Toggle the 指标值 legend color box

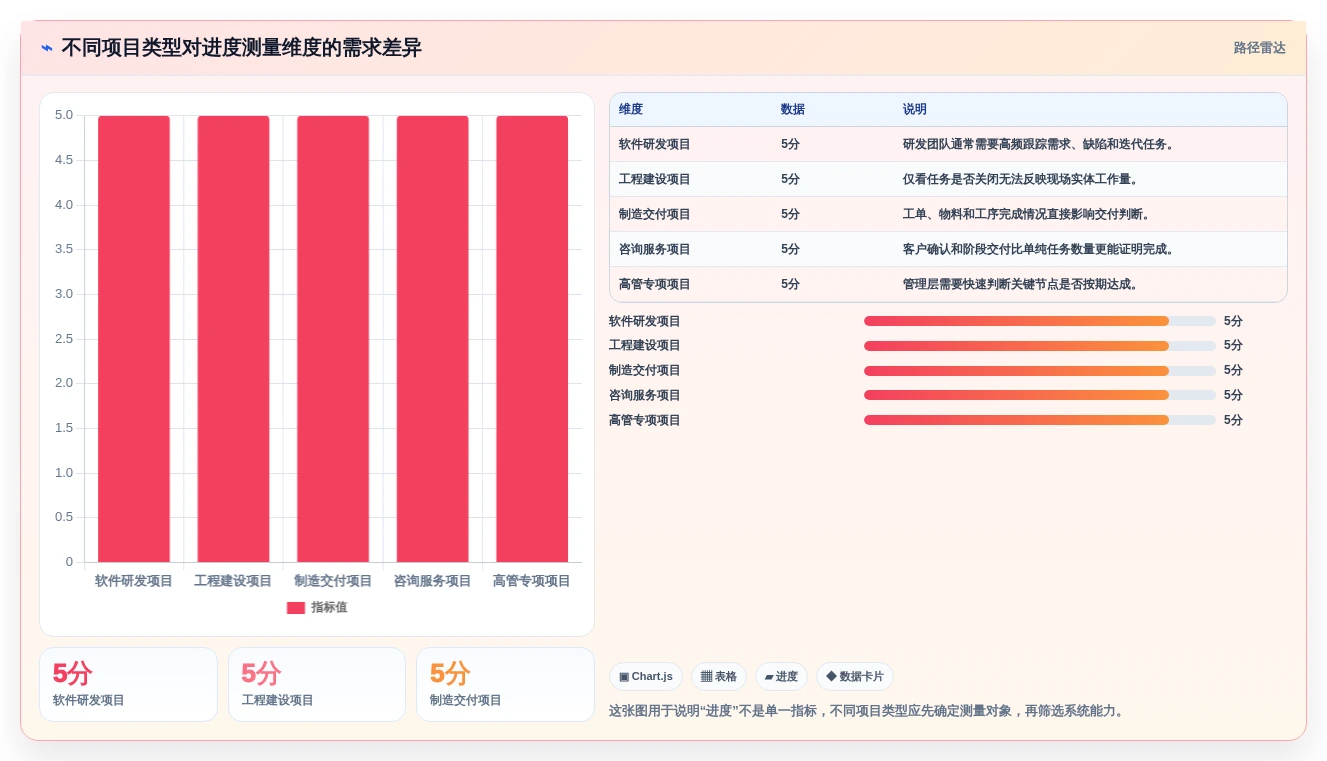296,607
